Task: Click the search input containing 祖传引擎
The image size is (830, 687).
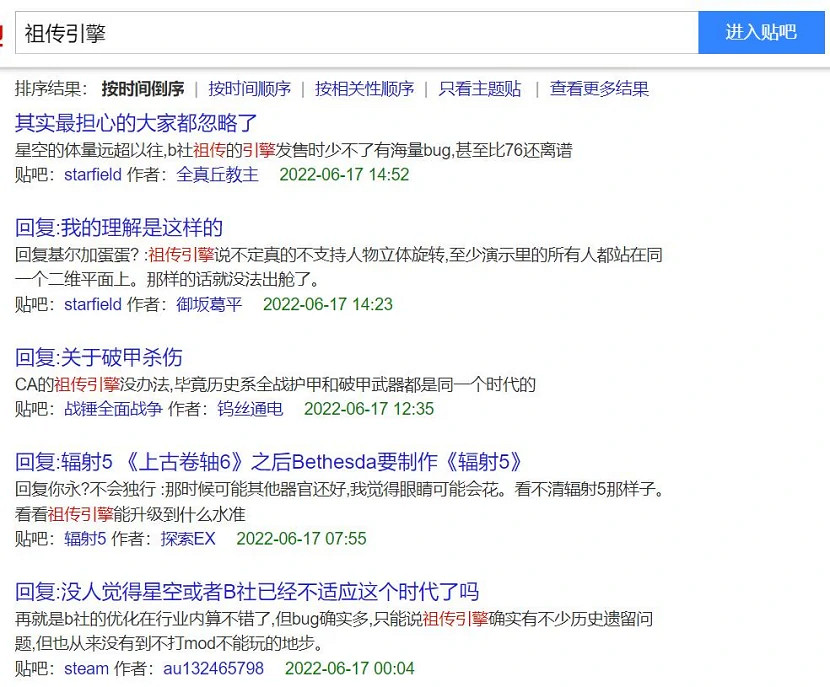Action: click(350, 31)
